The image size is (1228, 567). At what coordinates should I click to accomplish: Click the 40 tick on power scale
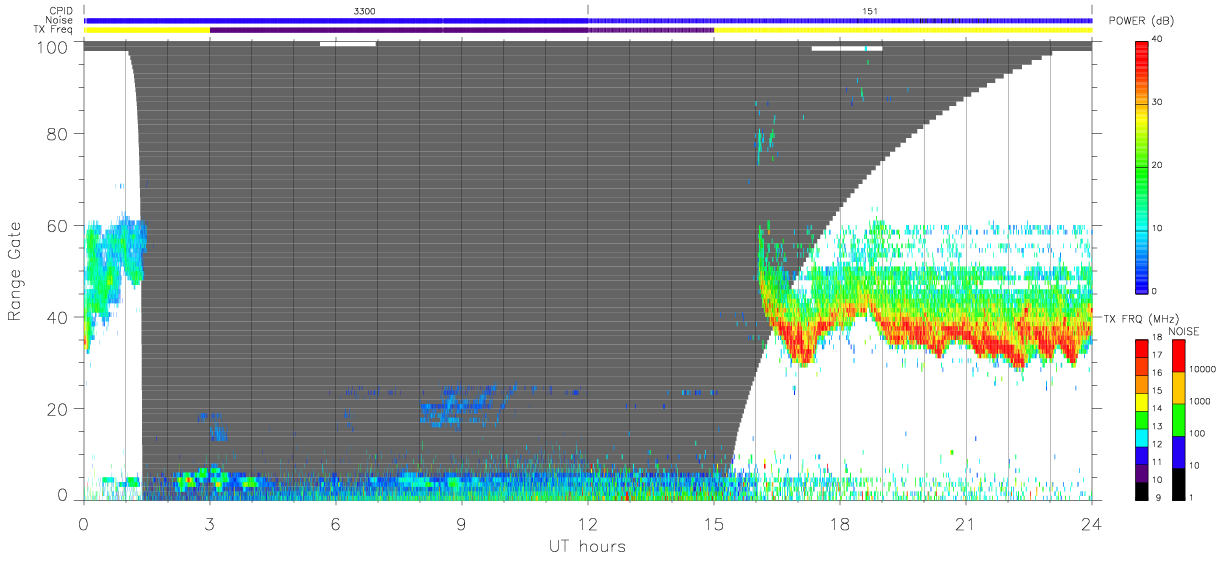(1158, 39)
